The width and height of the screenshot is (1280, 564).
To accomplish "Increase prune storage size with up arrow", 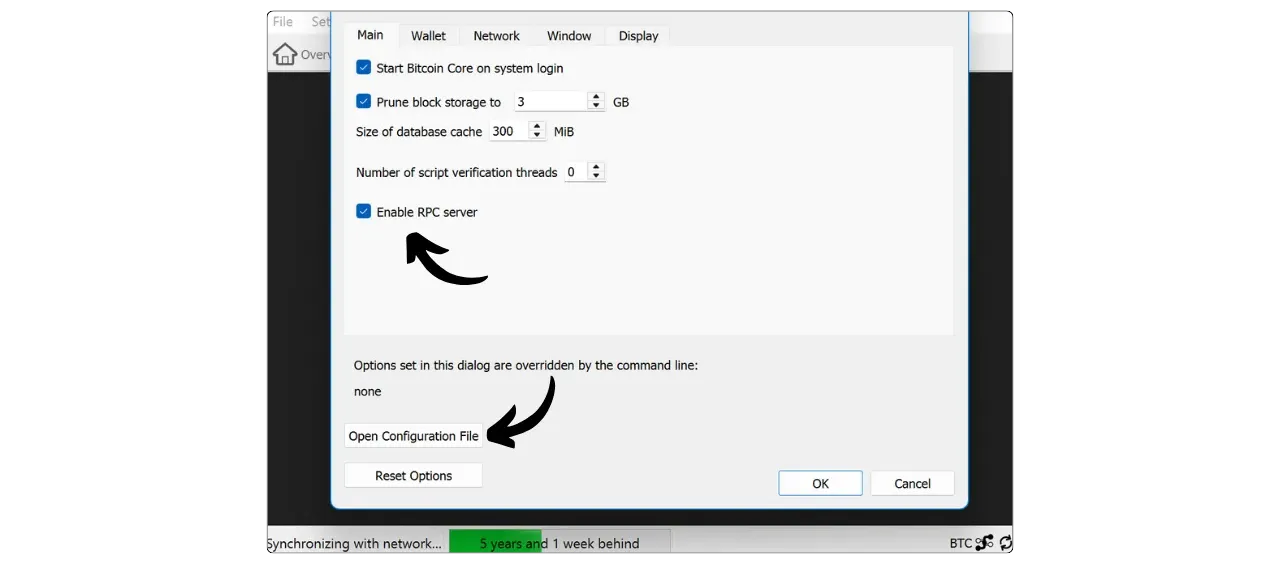I will 597,97.
